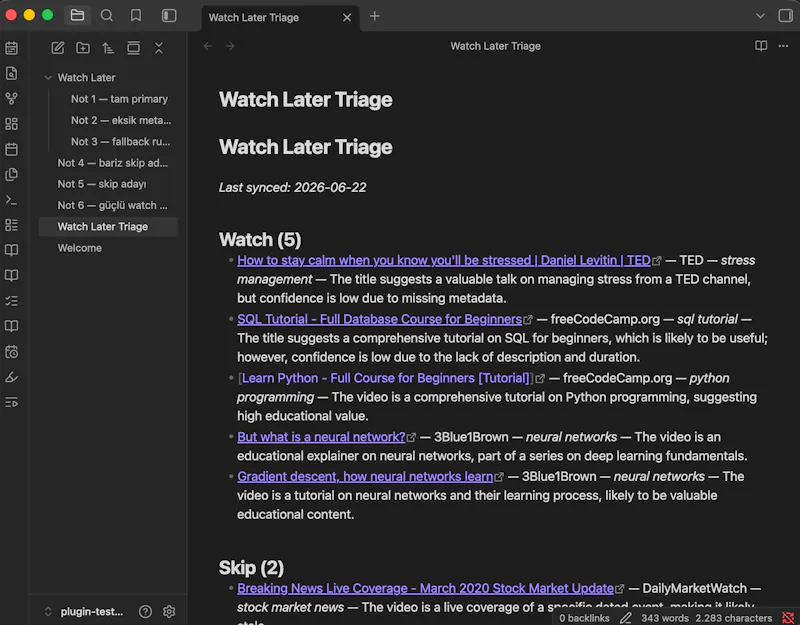
Task: Select Watch Later Triage in file tree
Action: (x=108, y=227)
